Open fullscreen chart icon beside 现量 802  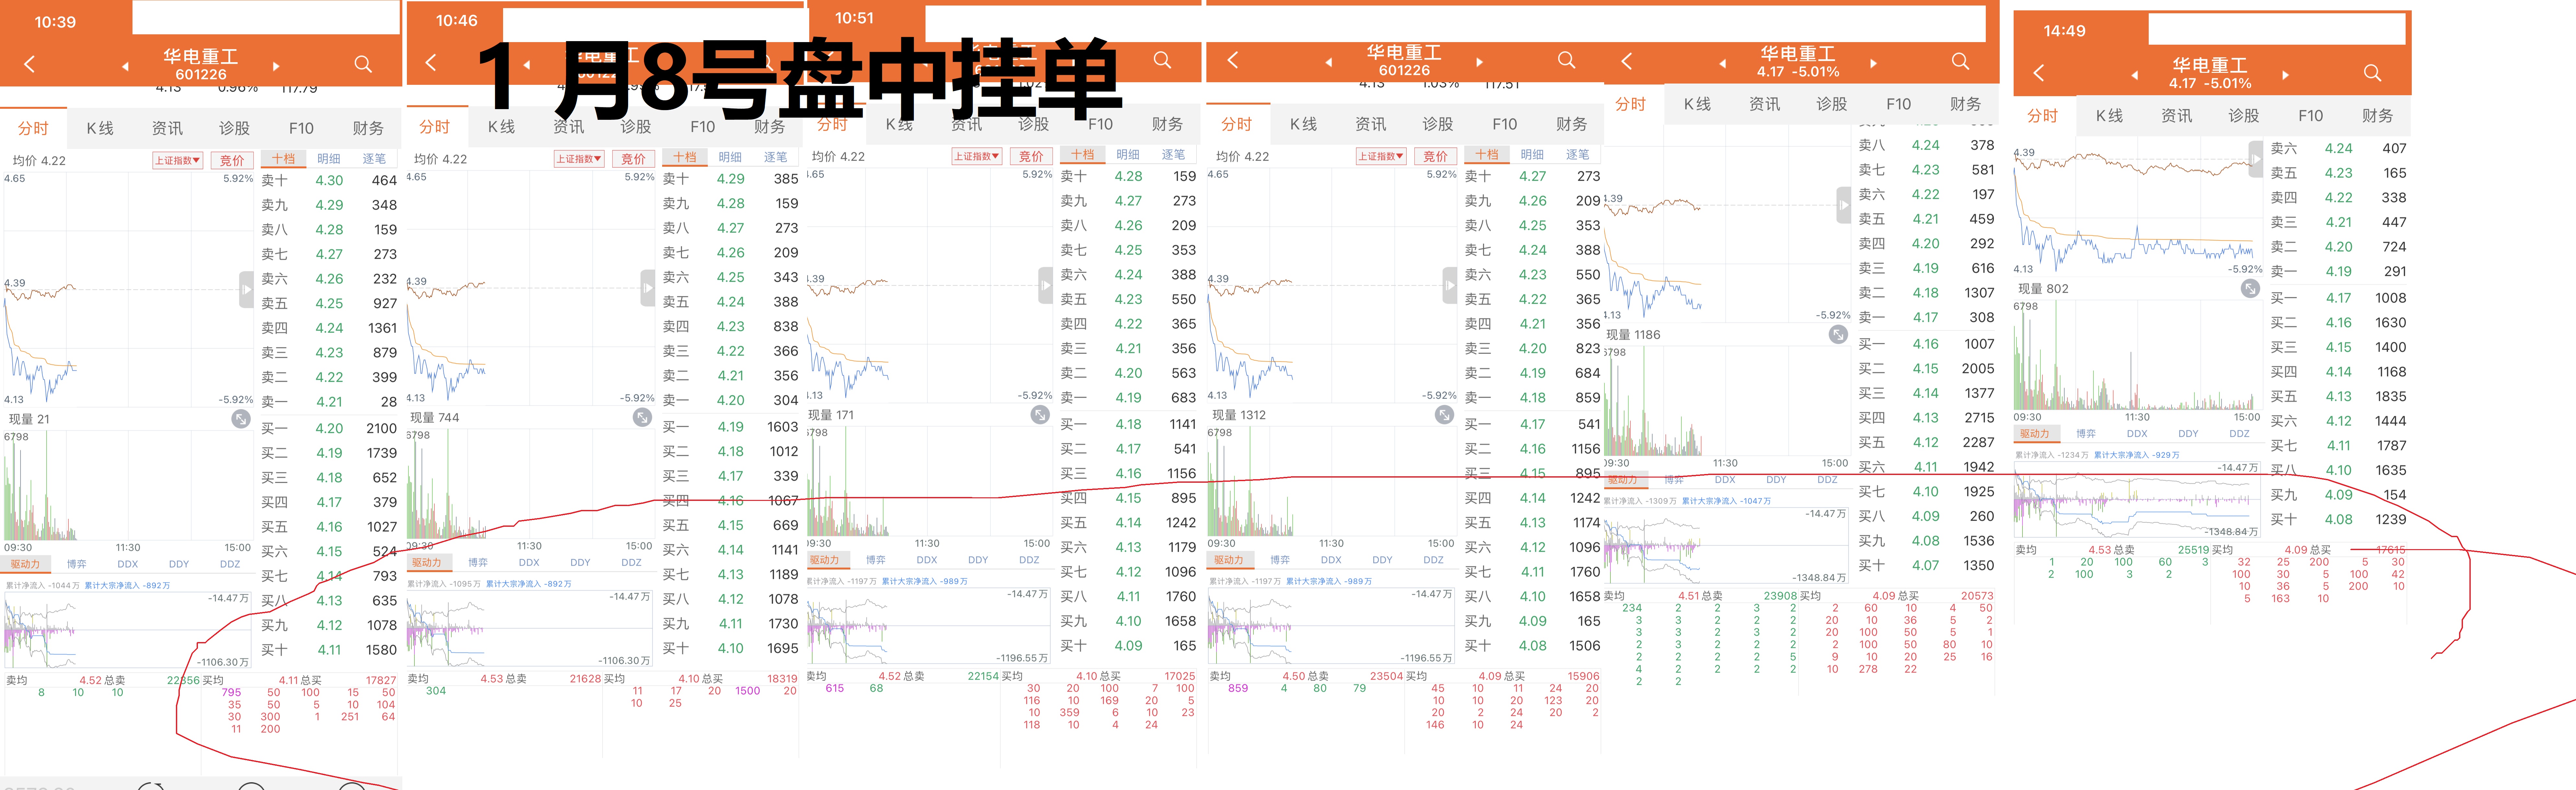[x=2250, y=289]
